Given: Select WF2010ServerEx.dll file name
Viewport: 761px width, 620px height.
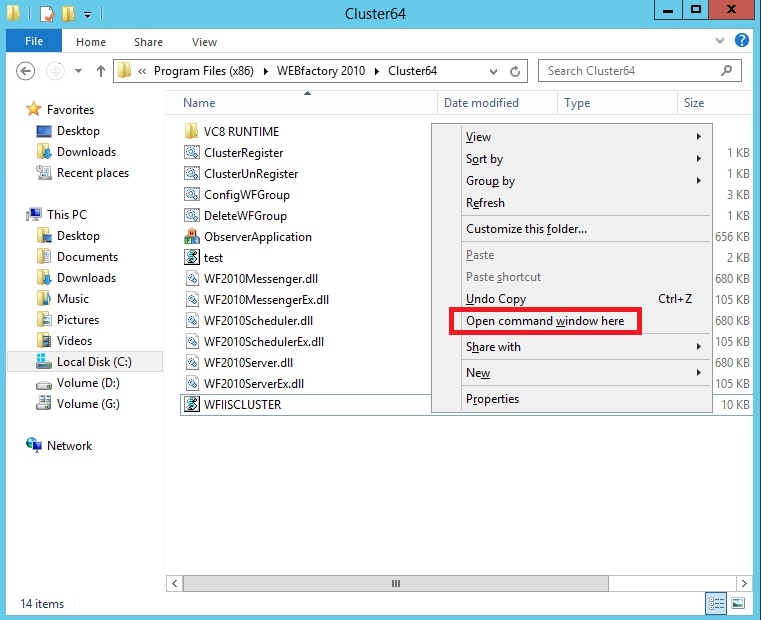Looking at the screenshot, I should tap(254, 384).
